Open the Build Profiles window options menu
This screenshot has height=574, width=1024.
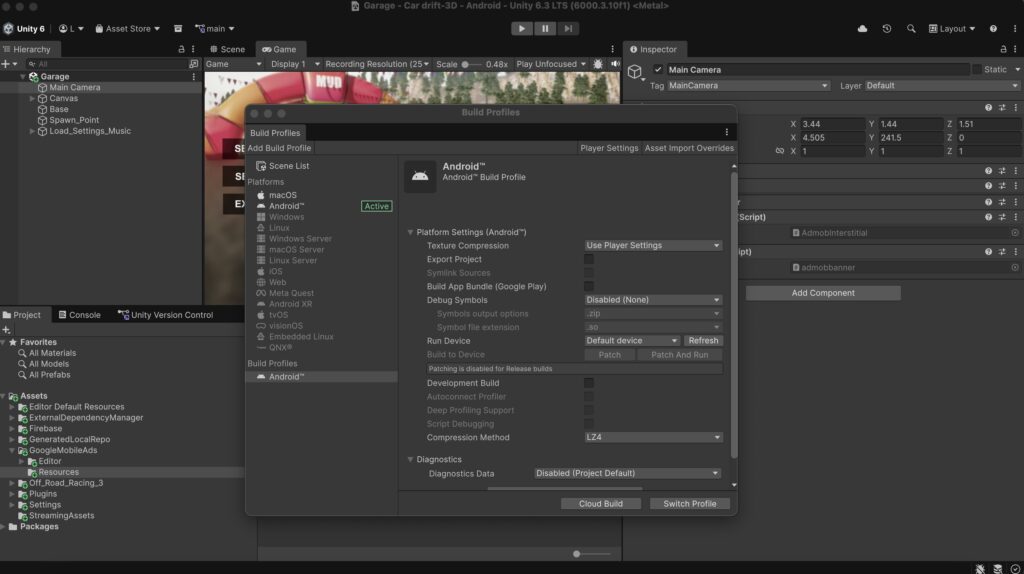point(726,133)
